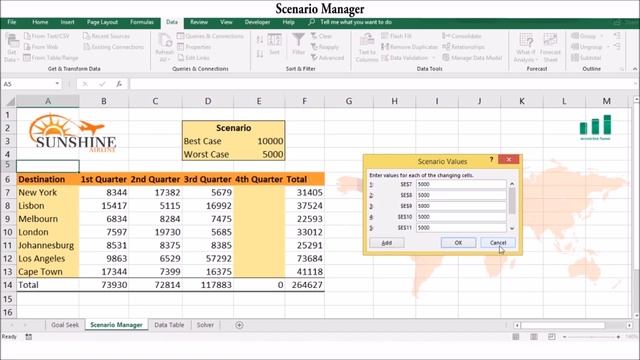Screen dimensions: 640x360
Task: Expand the Ungroup dropdown in Outline
Action: (608, 47)
